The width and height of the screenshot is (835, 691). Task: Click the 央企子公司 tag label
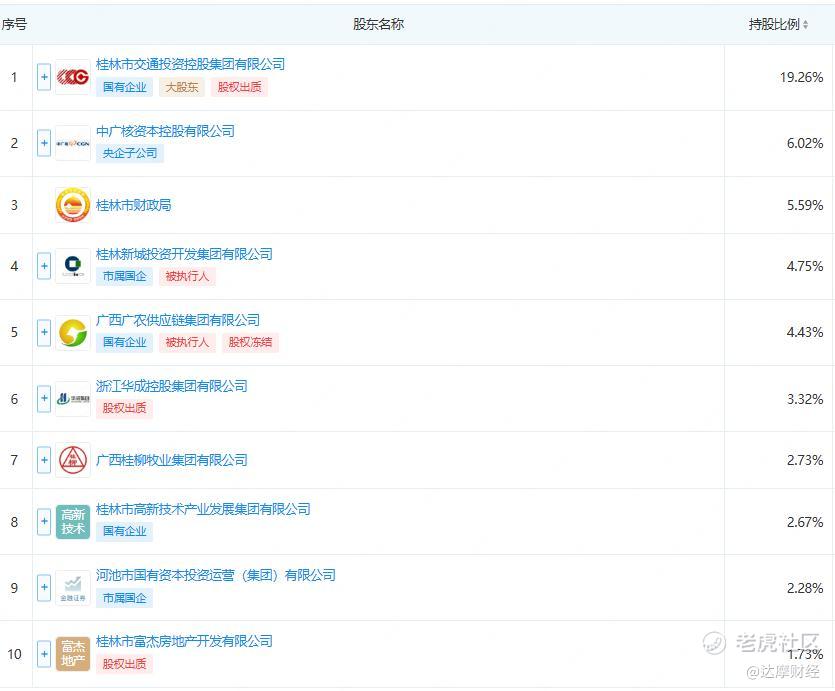pyautogui.click(x=129, y=153)
